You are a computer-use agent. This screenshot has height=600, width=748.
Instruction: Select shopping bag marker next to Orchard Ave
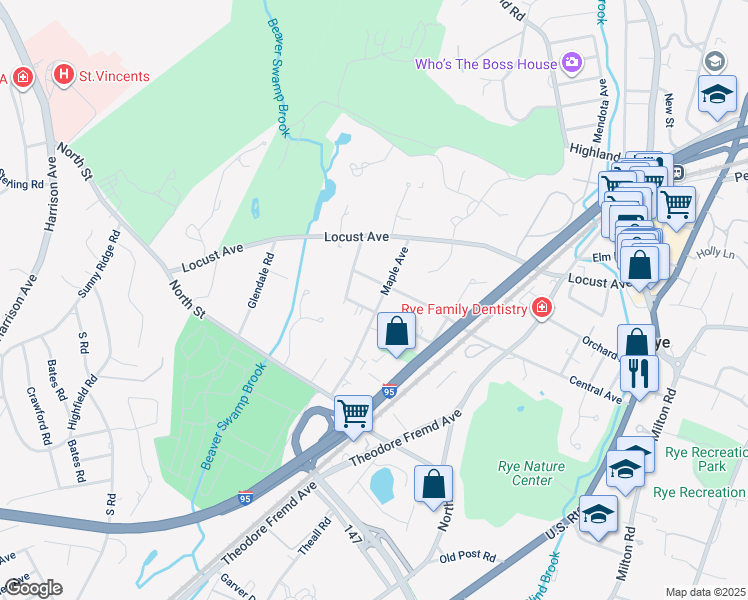point(636,340)
